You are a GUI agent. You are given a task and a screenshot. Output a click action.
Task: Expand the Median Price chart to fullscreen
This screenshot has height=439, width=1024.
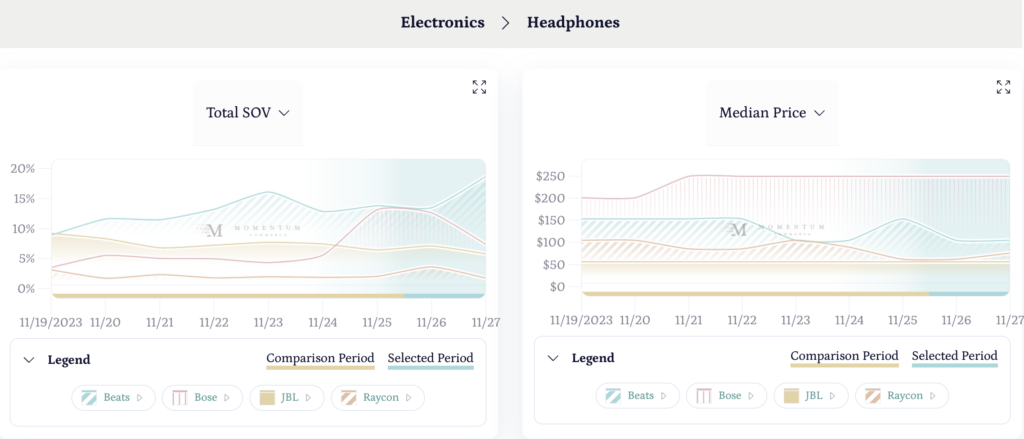click(1003, 87)
